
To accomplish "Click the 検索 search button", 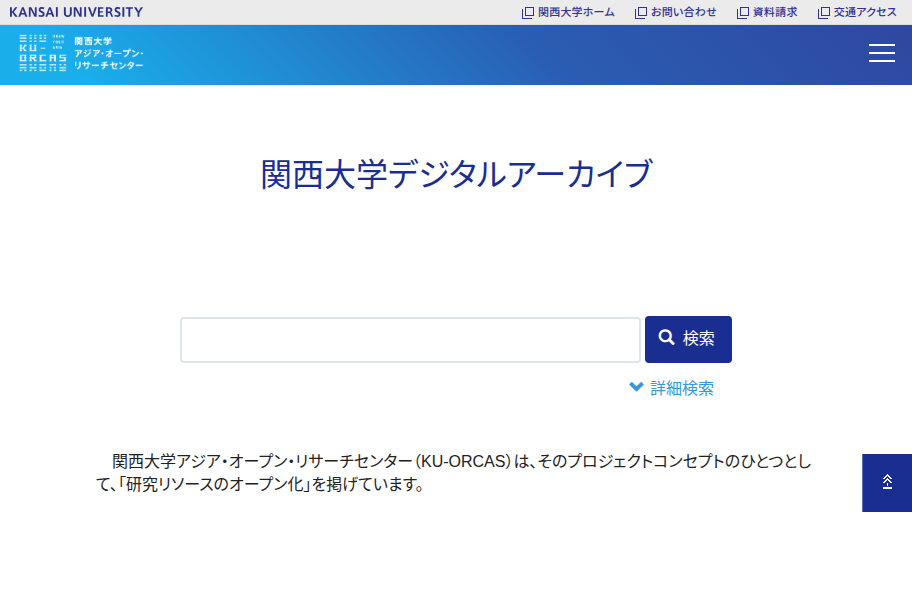I will 688,340.
